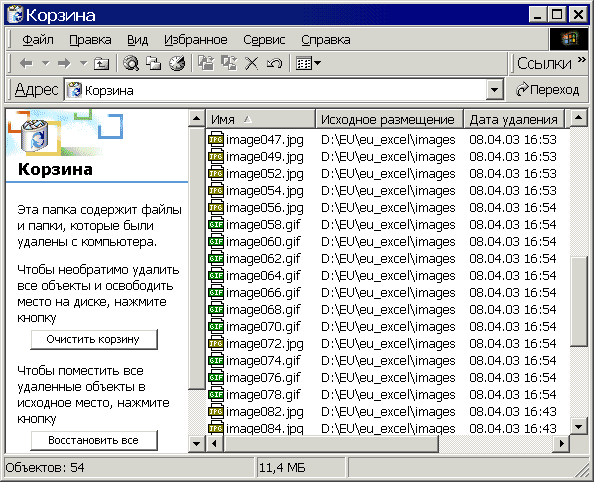Viewport: 594px width, 482px height.
Task: Select the image058.gif file icon
Action: (x=216, y=225)
